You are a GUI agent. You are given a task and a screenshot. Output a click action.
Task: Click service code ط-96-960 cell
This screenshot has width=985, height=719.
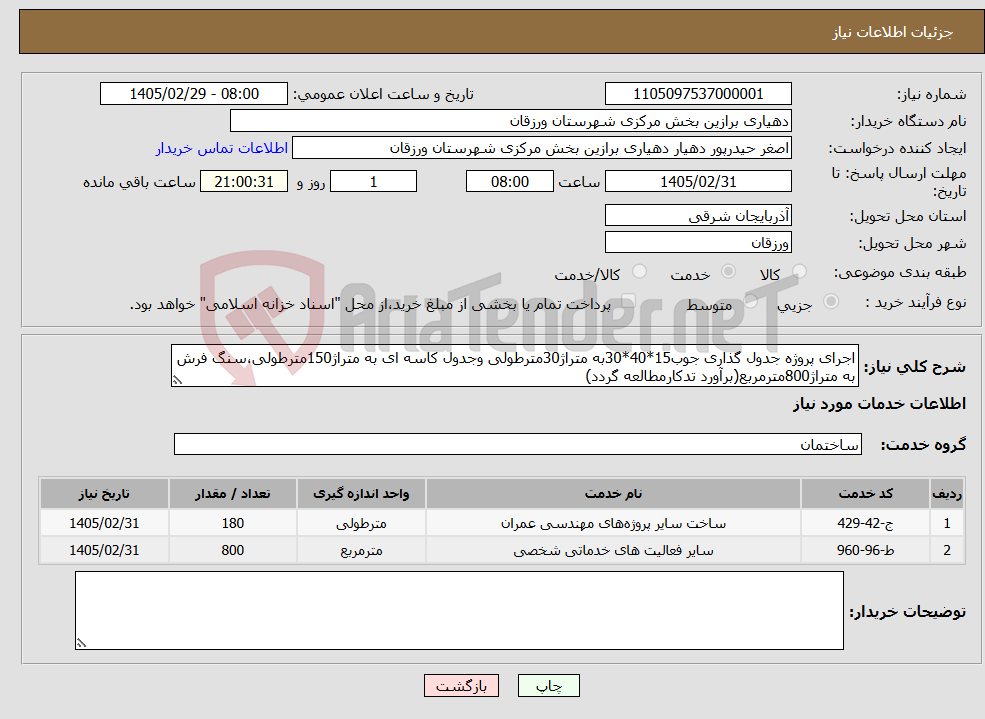coord(865,550)
